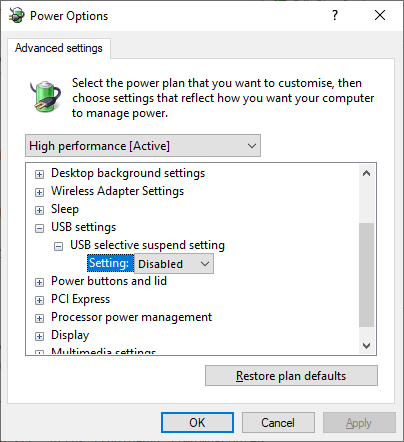Click the settings list scroll up arrow

[367, 173]
